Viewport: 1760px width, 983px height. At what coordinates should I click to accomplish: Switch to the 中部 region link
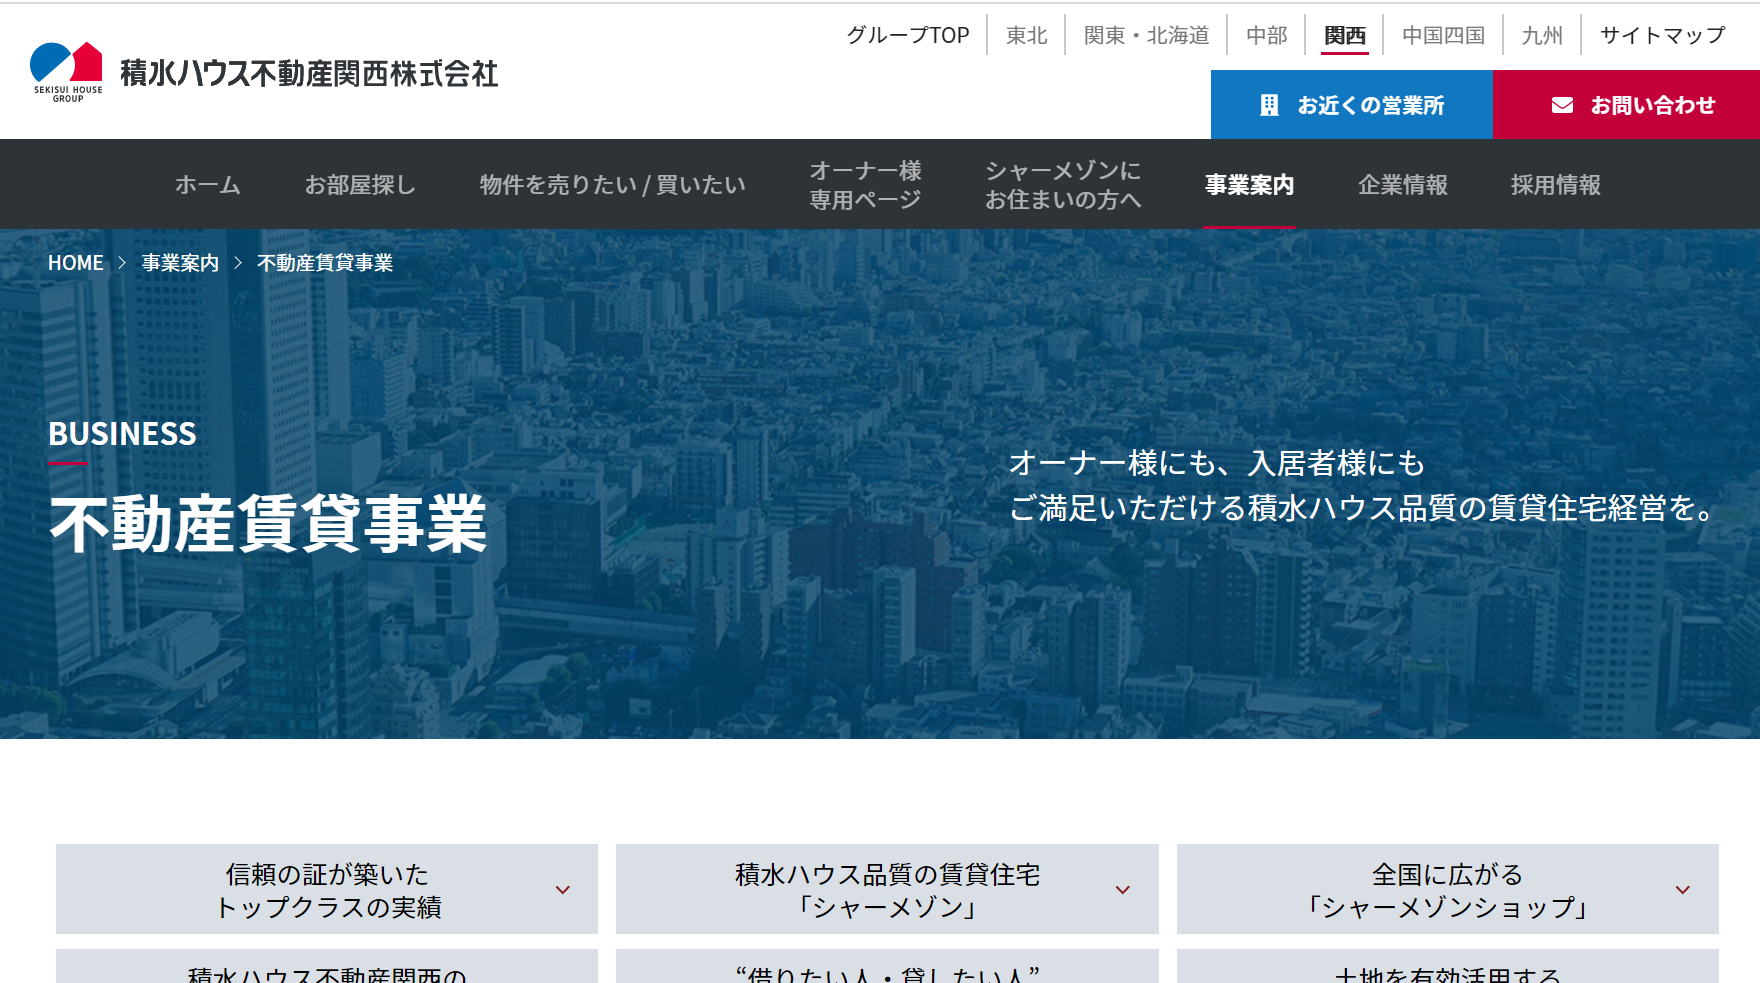click(1267, 35)
